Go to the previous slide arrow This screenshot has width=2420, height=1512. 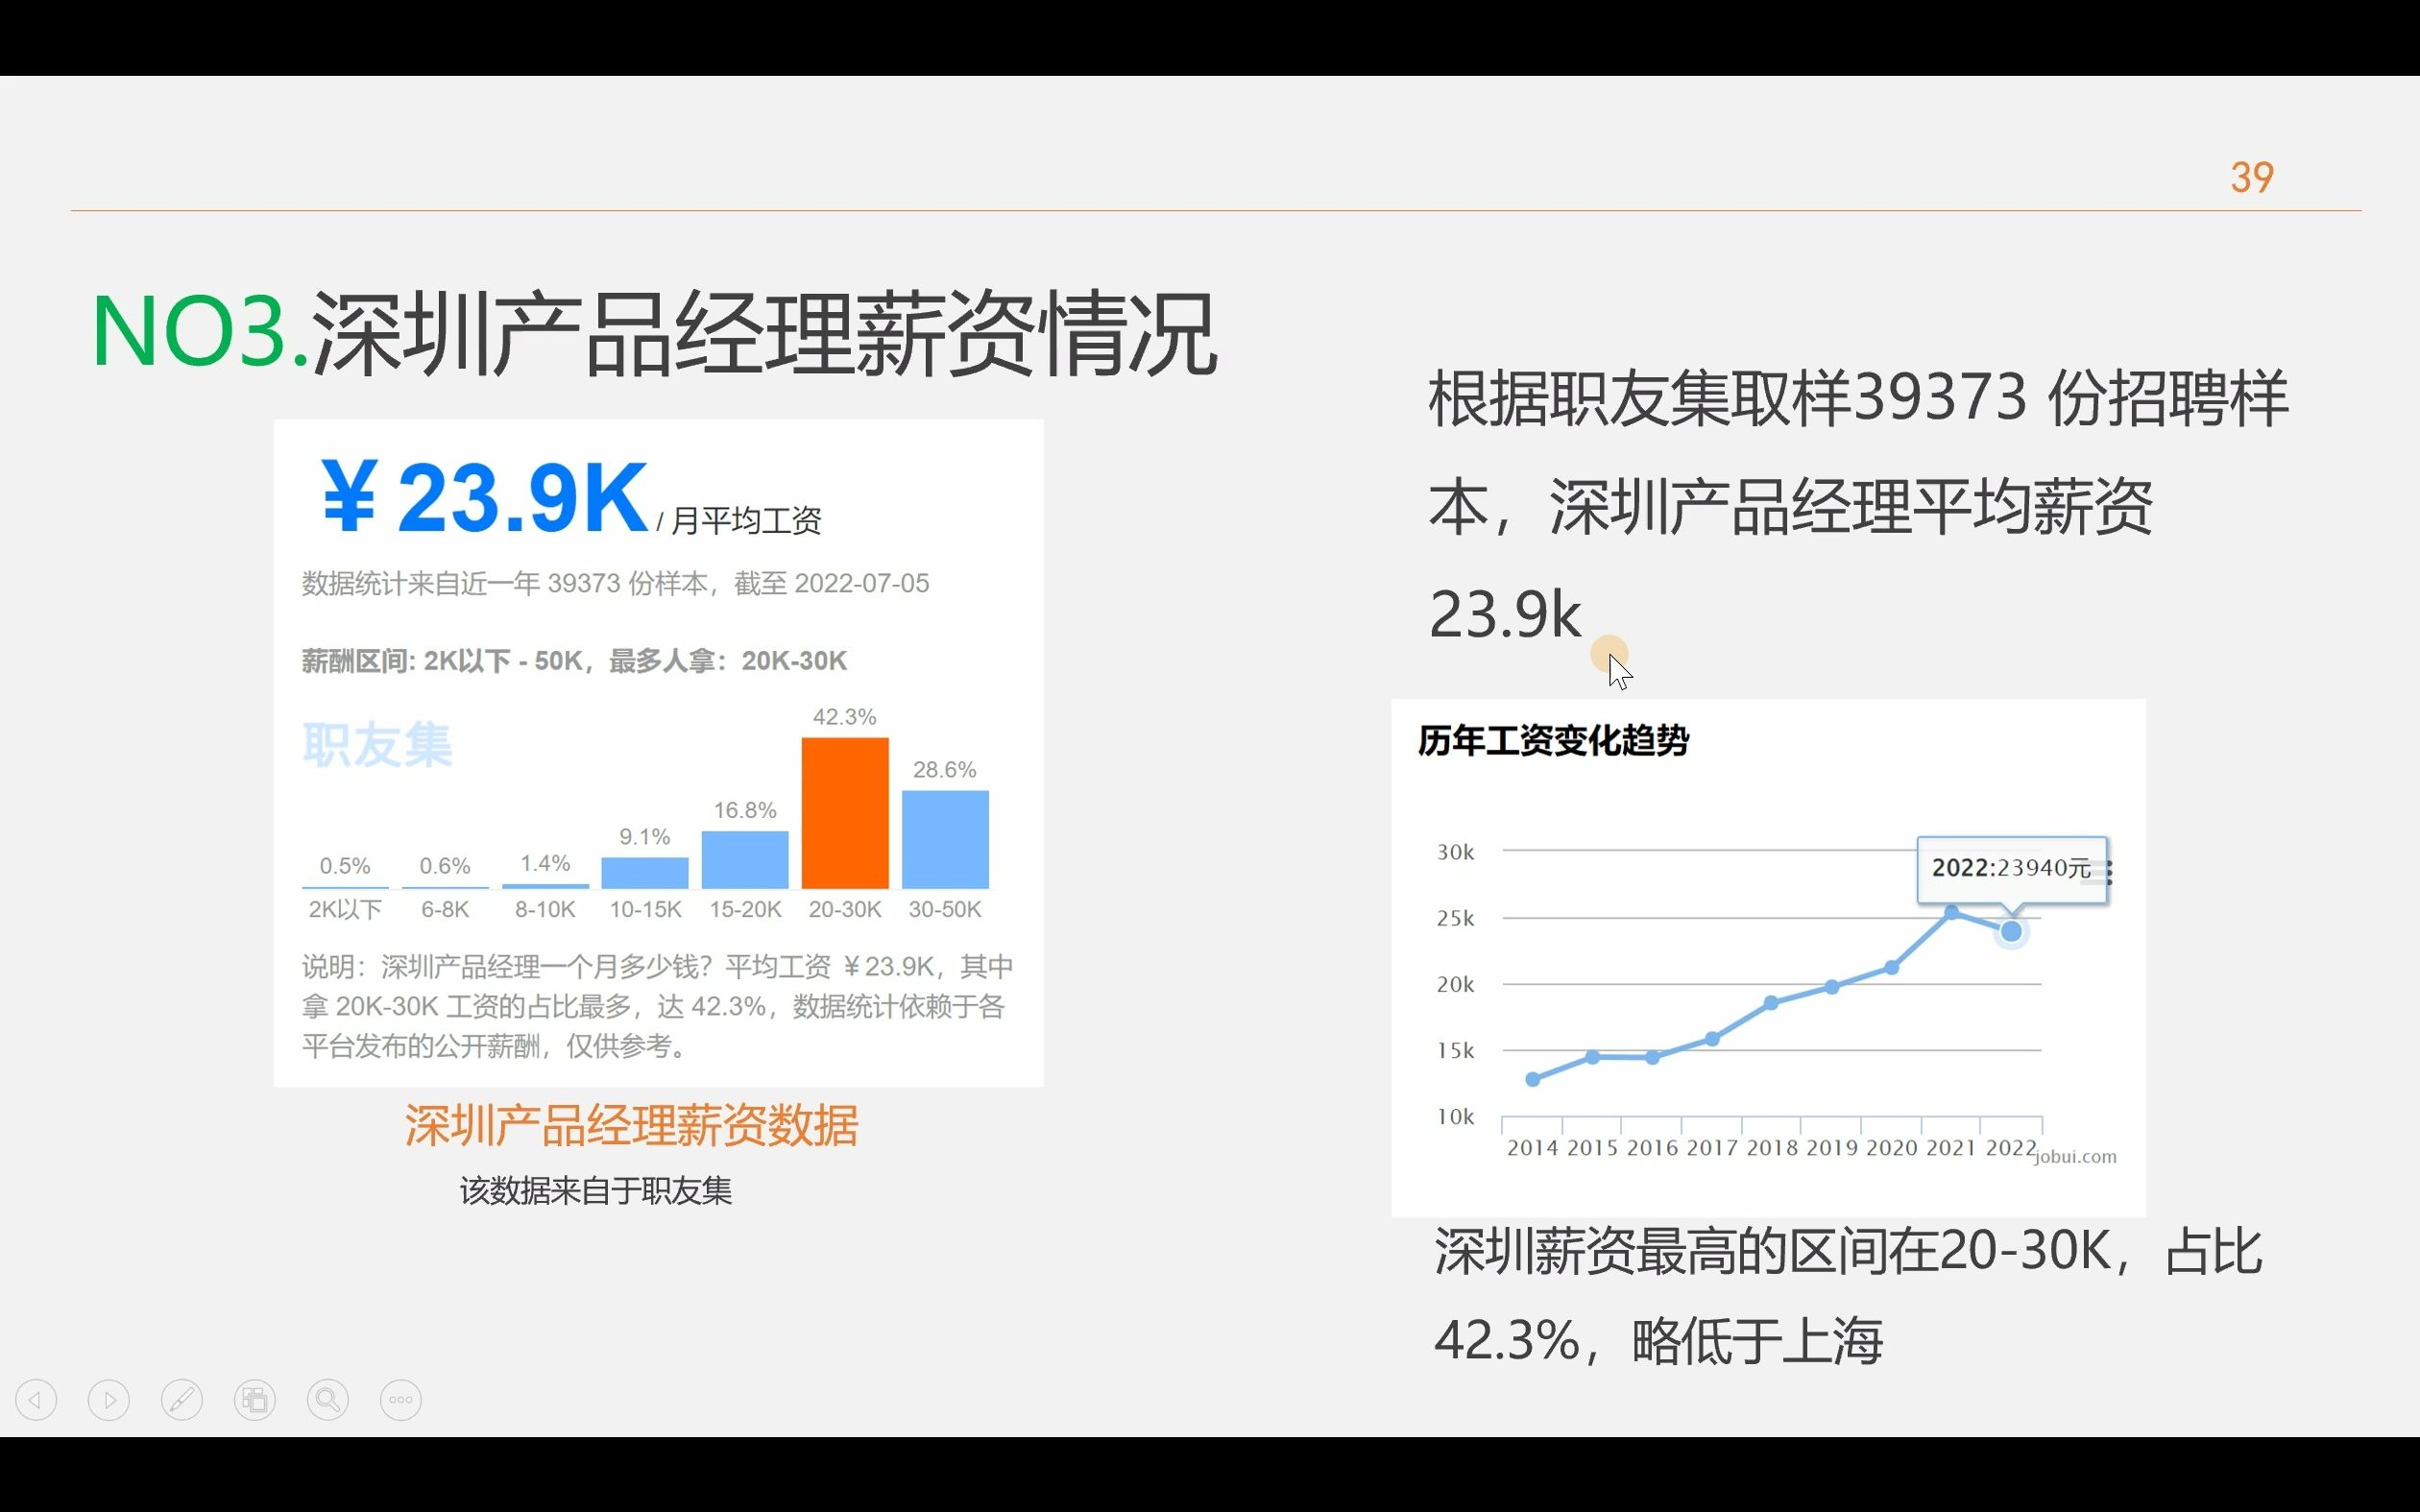(x=36, y=1399)
